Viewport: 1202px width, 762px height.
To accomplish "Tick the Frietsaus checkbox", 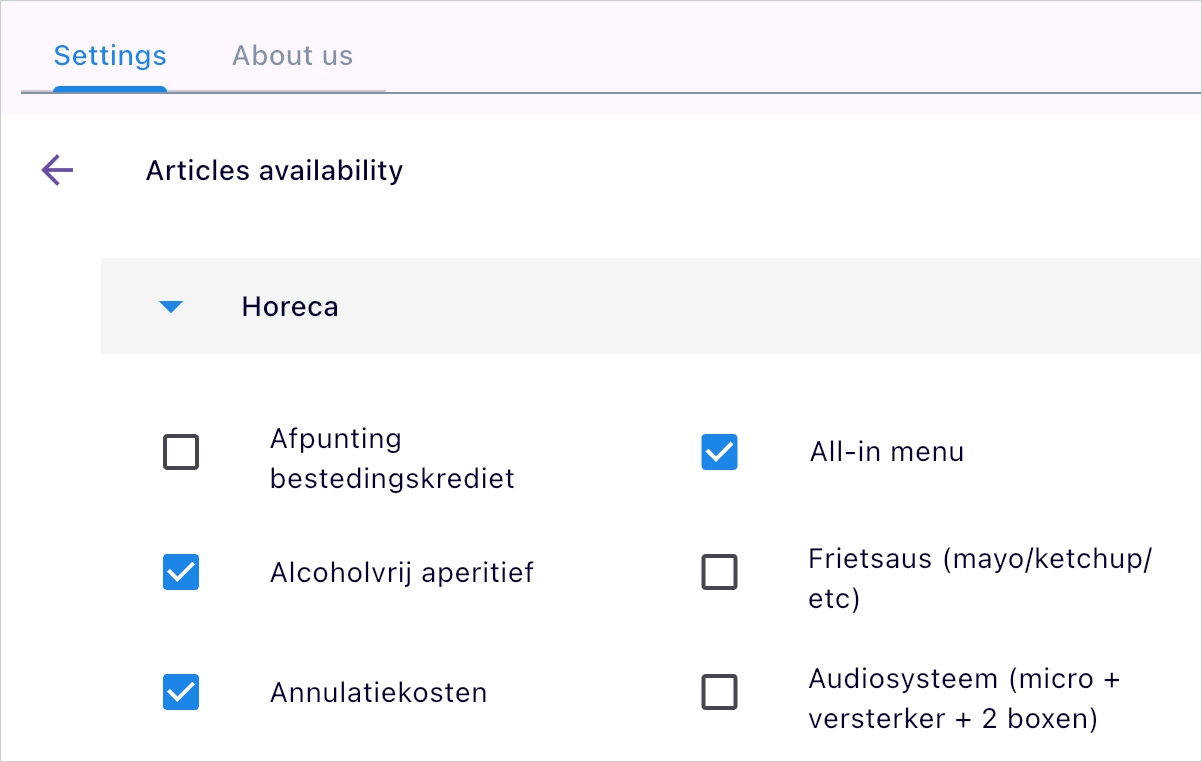I will tap(719, 572).
